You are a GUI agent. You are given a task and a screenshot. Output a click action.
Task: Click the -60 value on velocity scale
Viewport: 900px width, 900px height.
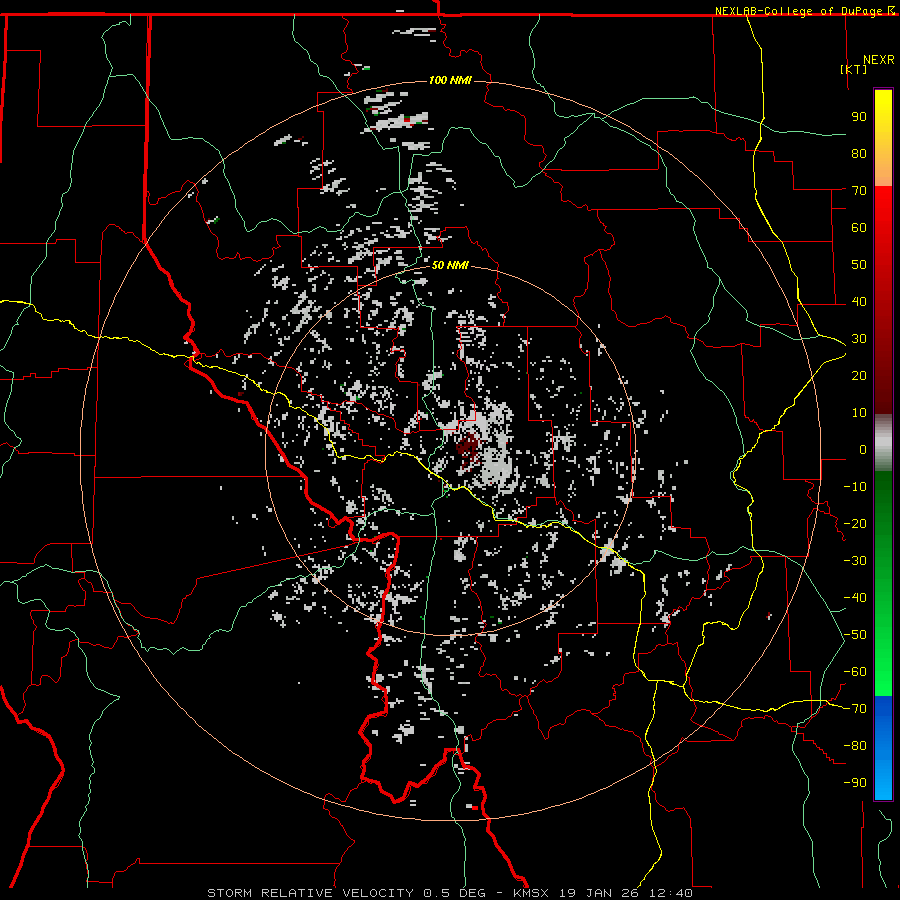pos(855,672)
